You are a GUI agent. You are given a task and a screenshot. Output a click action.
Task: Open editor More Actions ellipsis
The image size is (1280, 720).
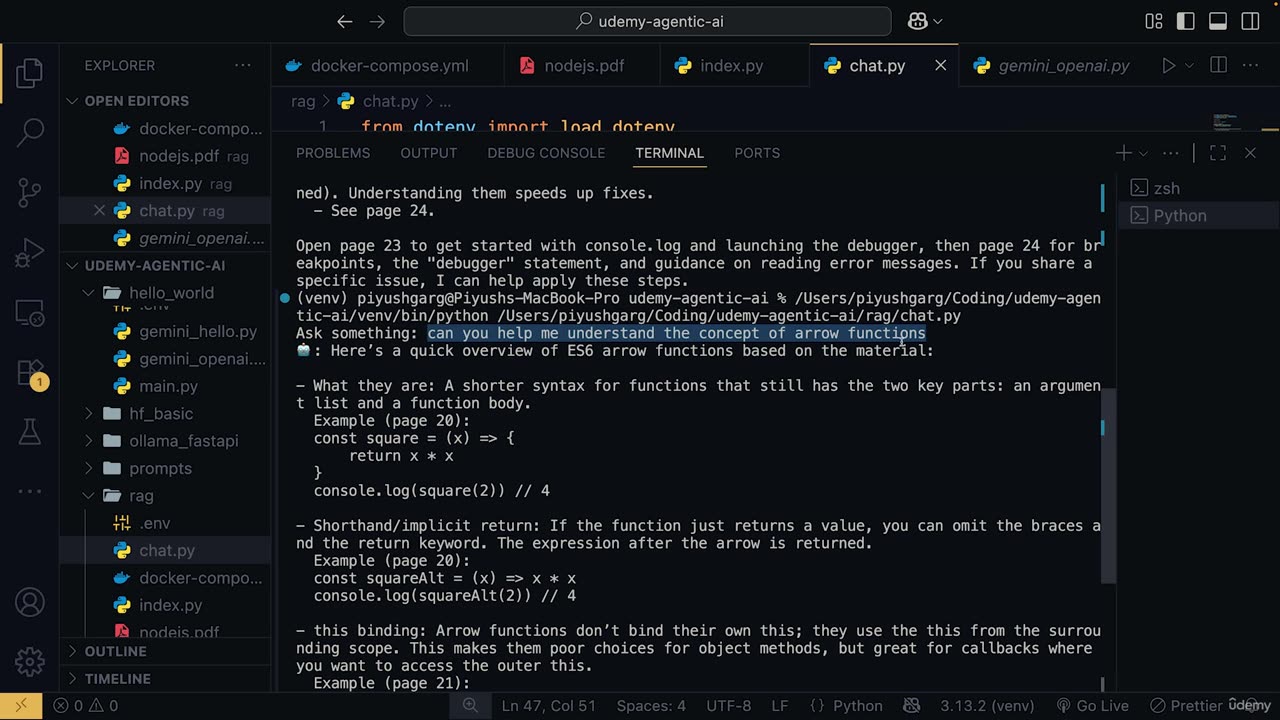pos(1250,65)
